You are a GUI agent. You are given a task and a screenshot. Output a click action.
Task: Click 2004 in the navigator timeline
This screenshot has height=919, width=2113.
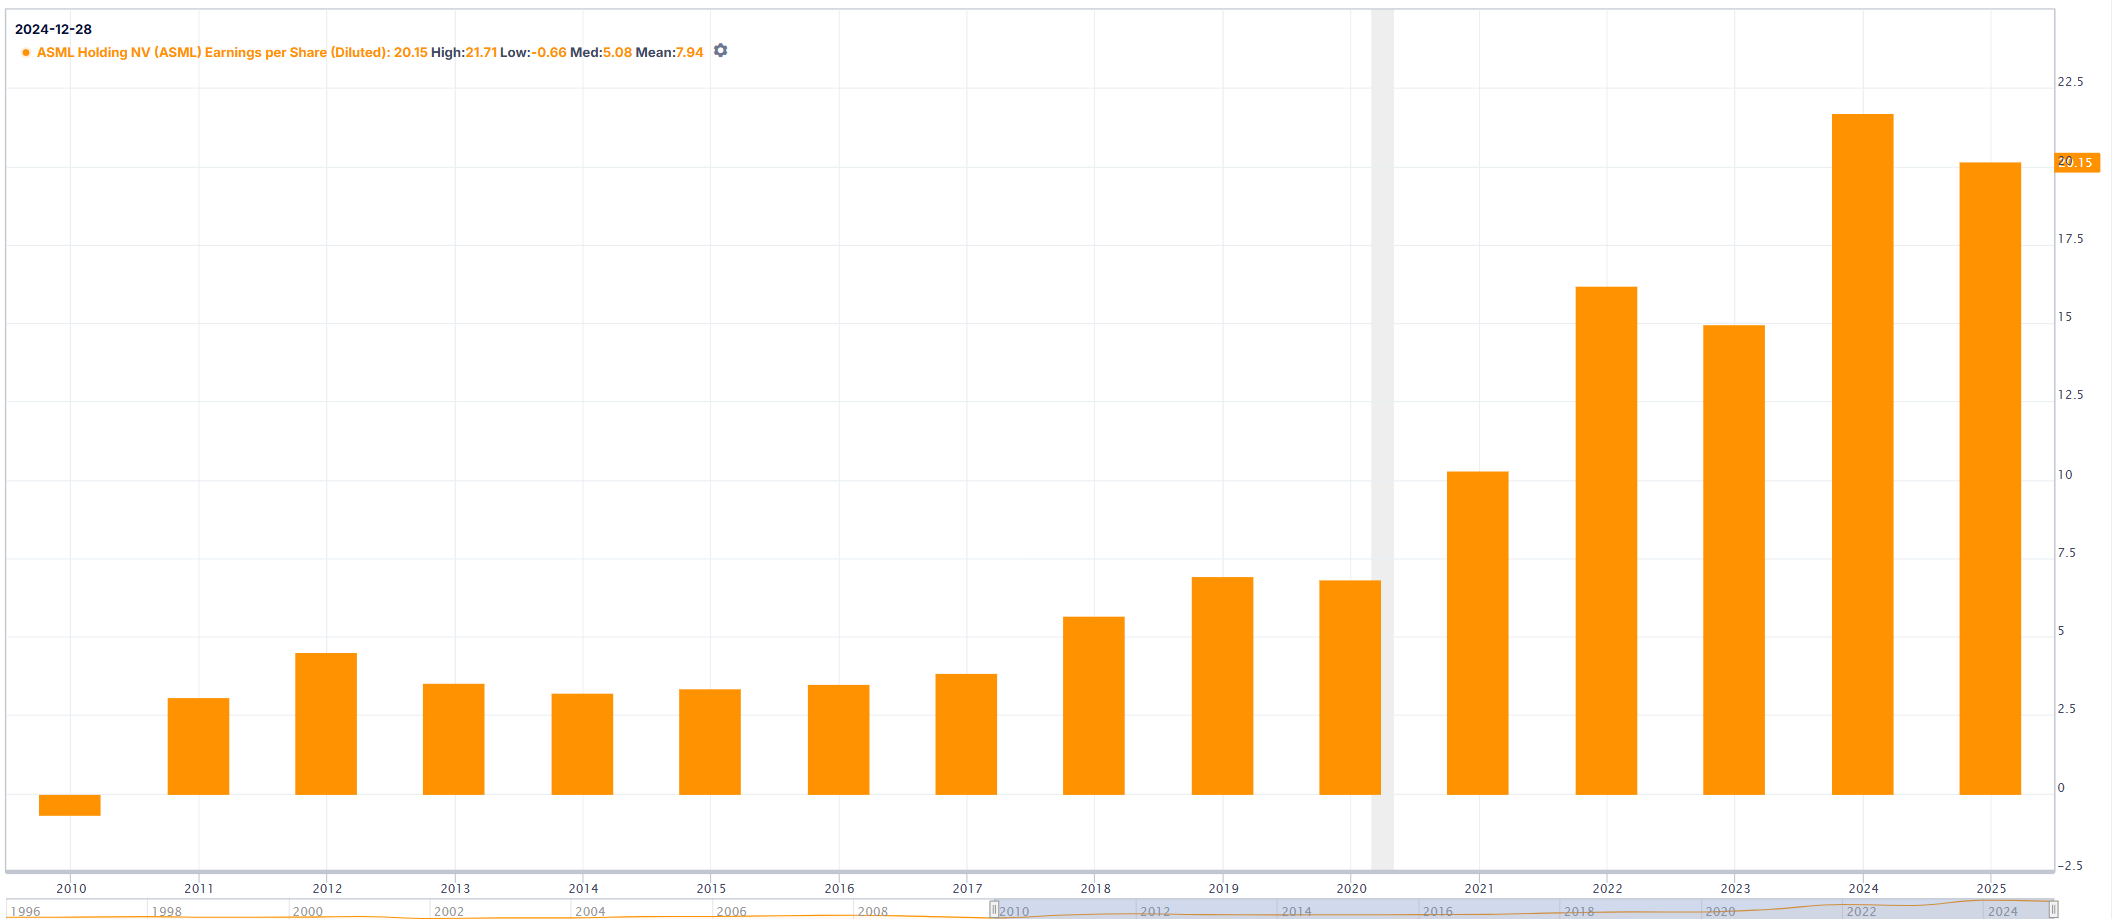(x=590, y=911)
